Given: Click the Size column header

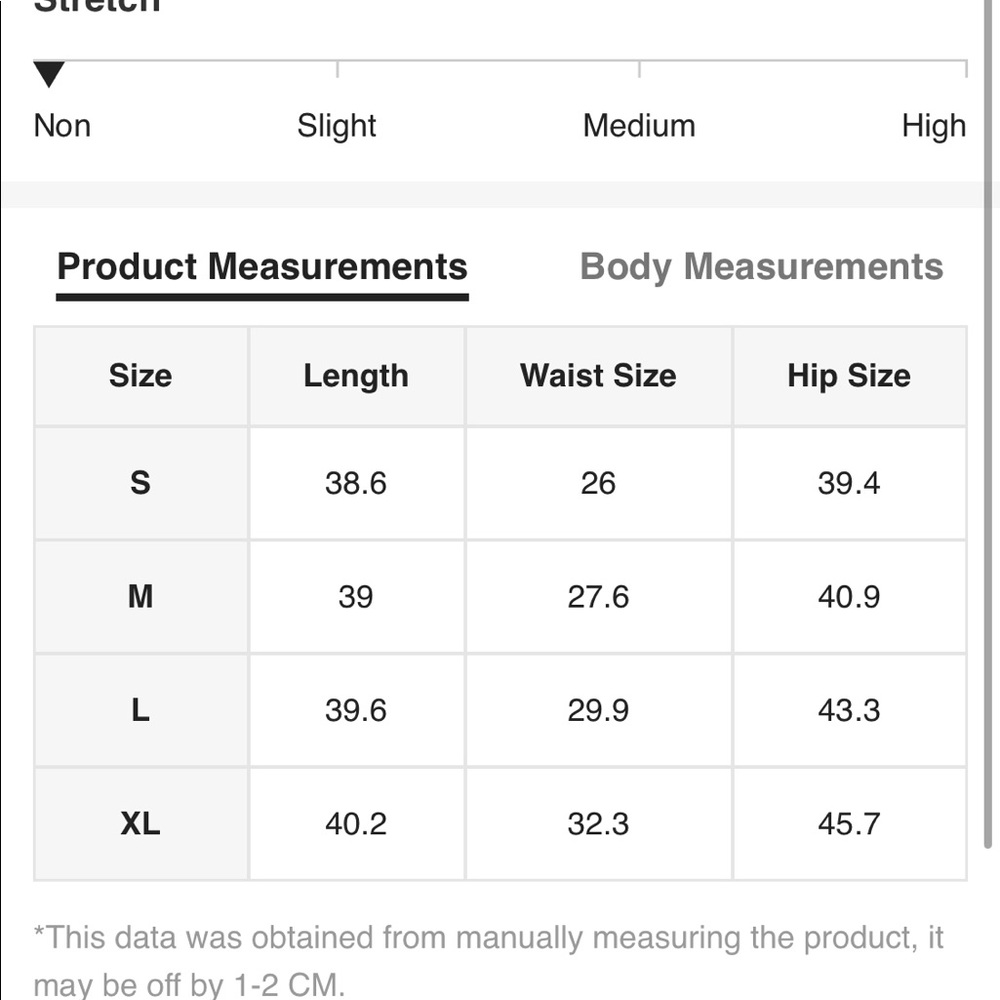Looking at the screenshot, I should tap(140, 376).
